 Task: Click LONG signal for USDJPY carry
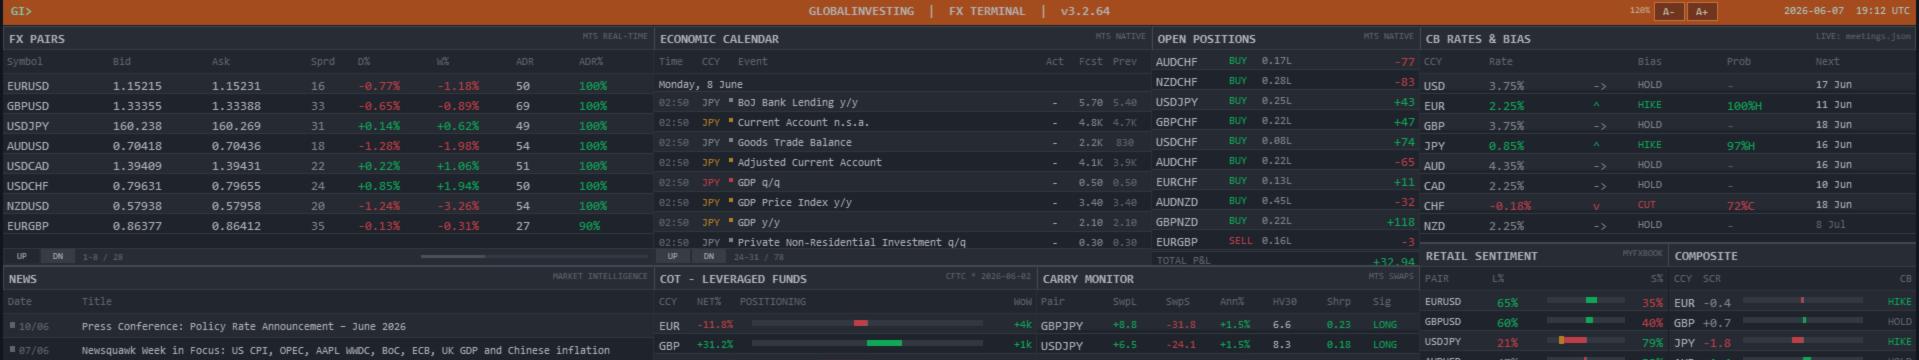(1385, 344)
